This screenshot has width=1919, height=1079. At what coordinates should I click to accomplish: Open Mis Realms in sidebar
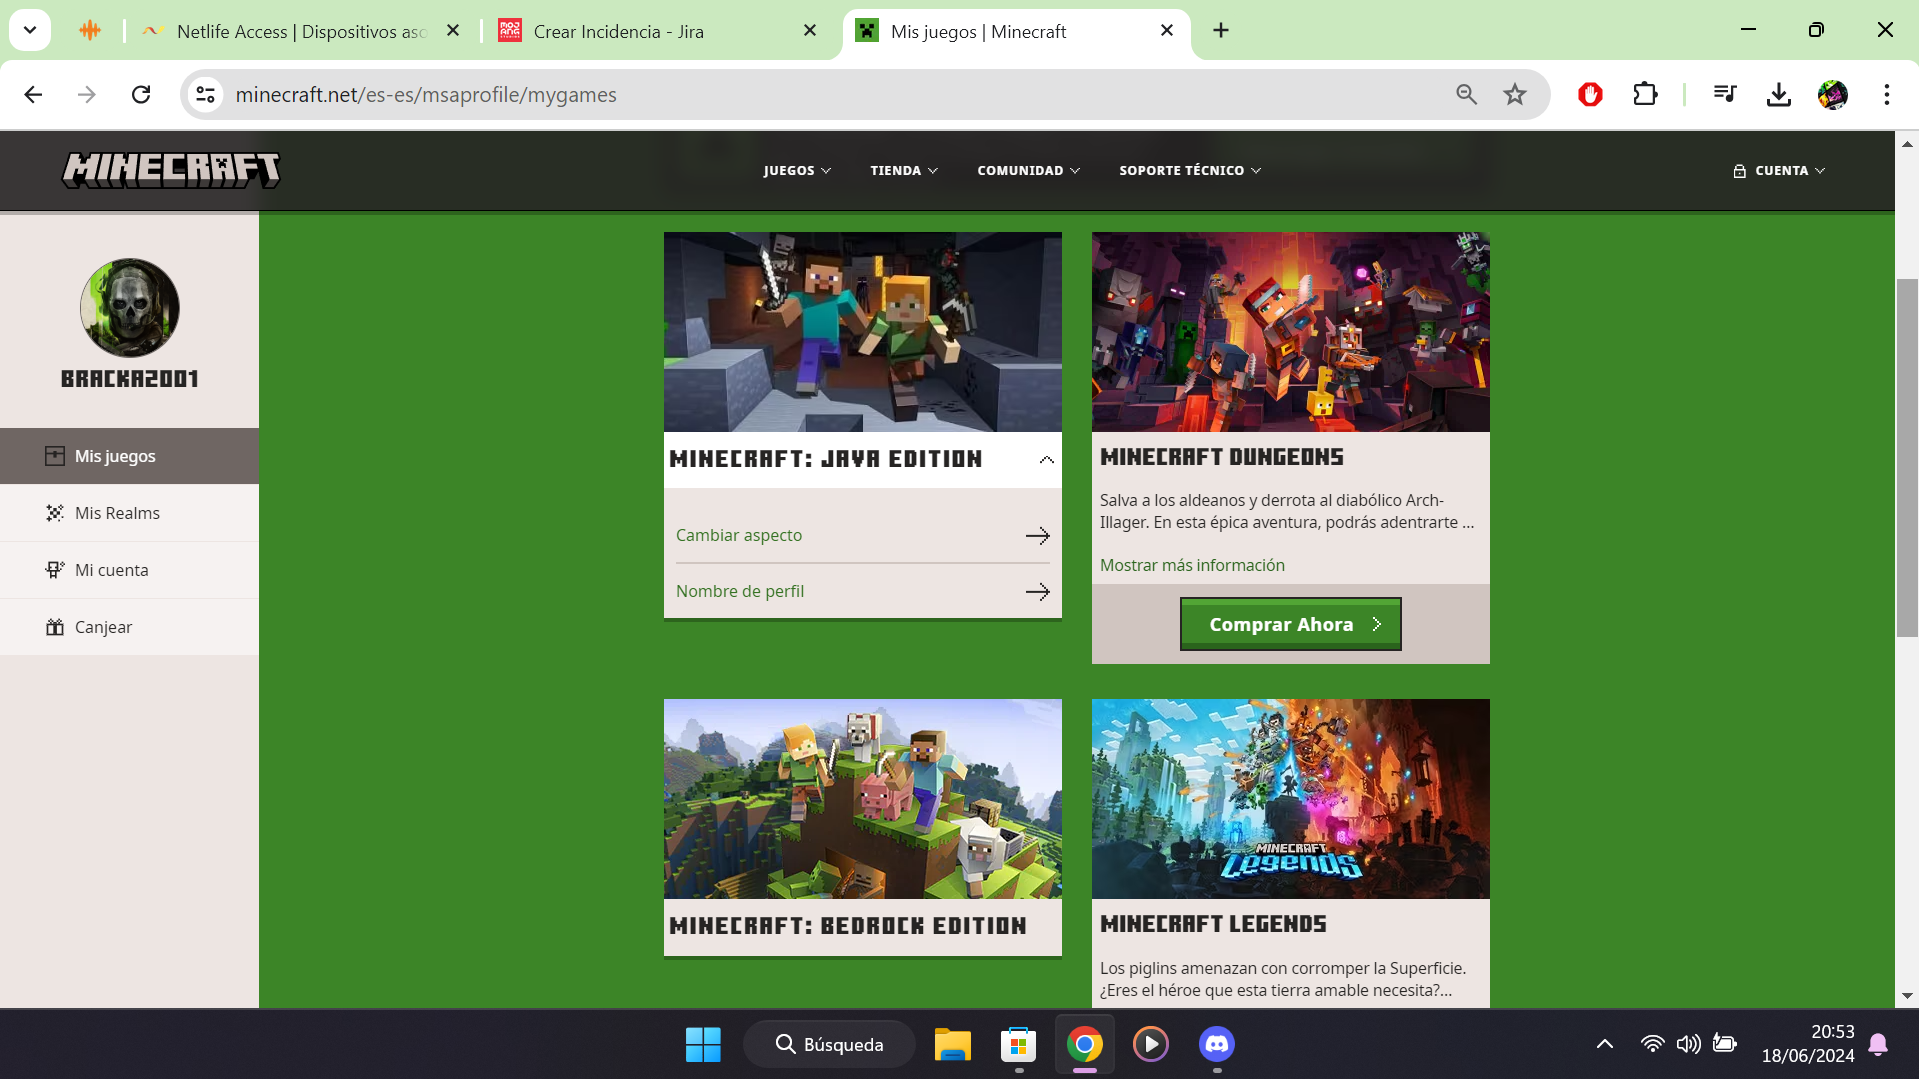tap(117, 513)
